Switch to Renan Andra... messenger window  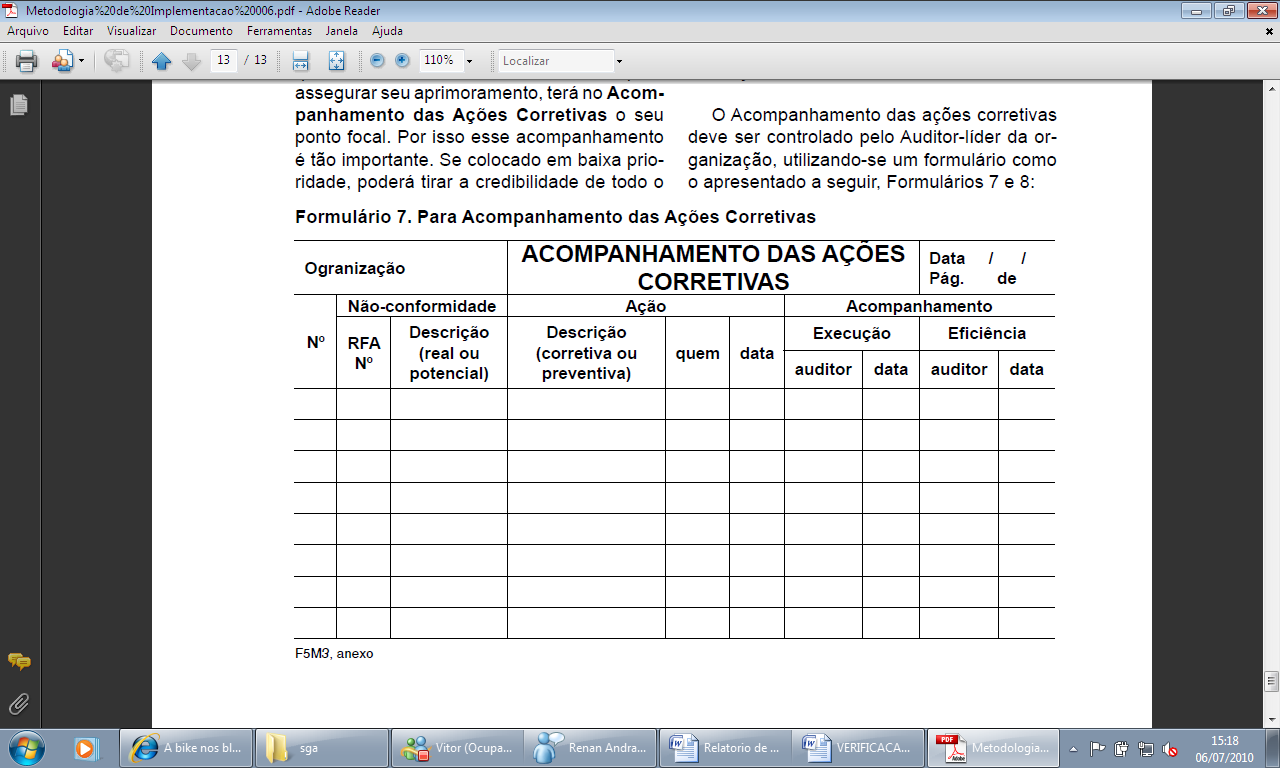click(x=592, y=748)
